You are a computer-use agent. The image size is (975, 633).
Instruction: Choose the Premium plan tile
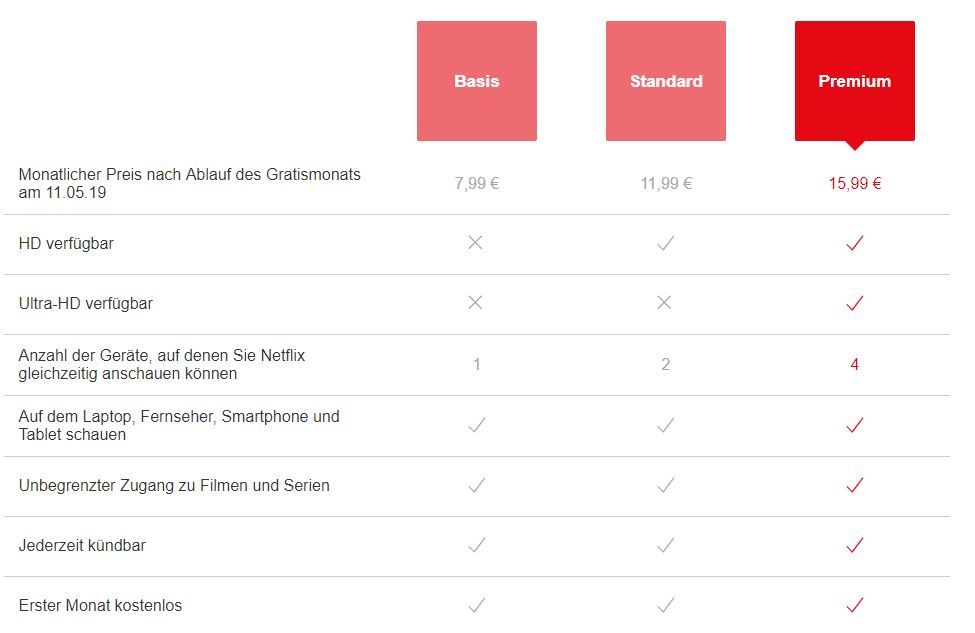pos(855,81)
